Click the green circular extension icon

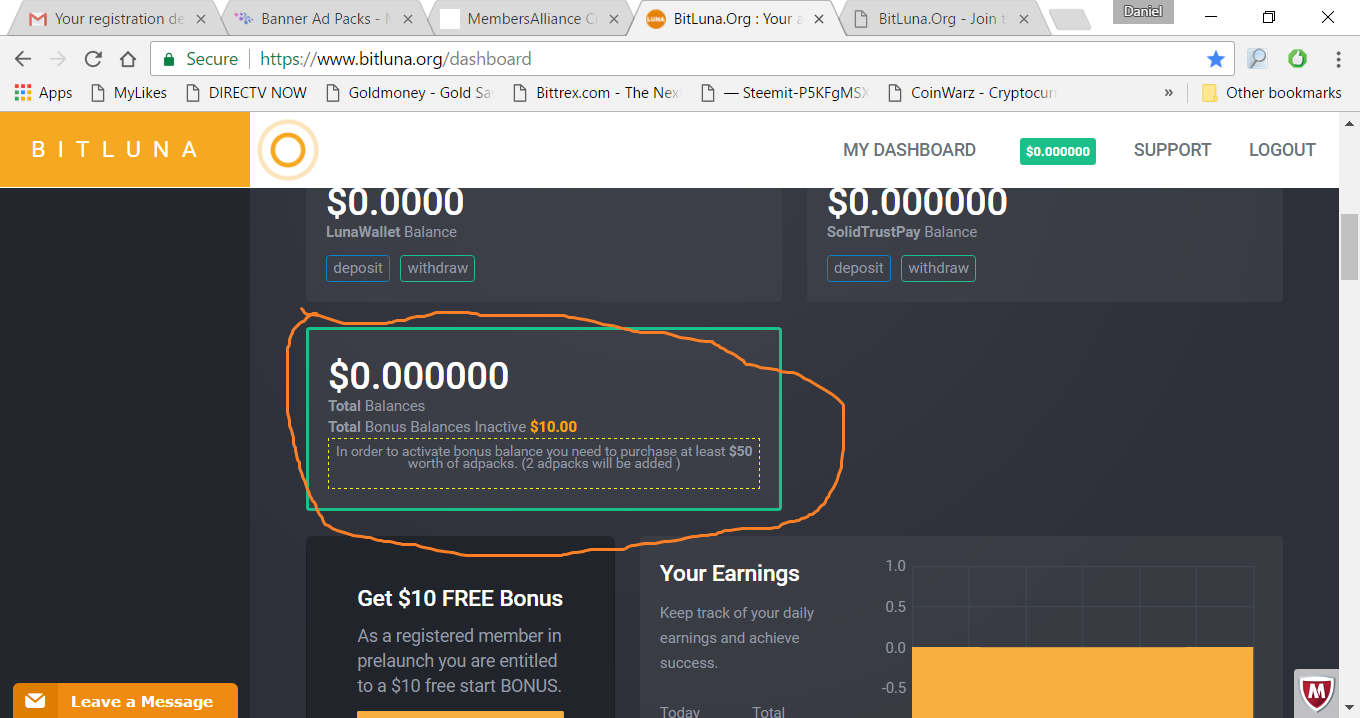point(1297,59)
